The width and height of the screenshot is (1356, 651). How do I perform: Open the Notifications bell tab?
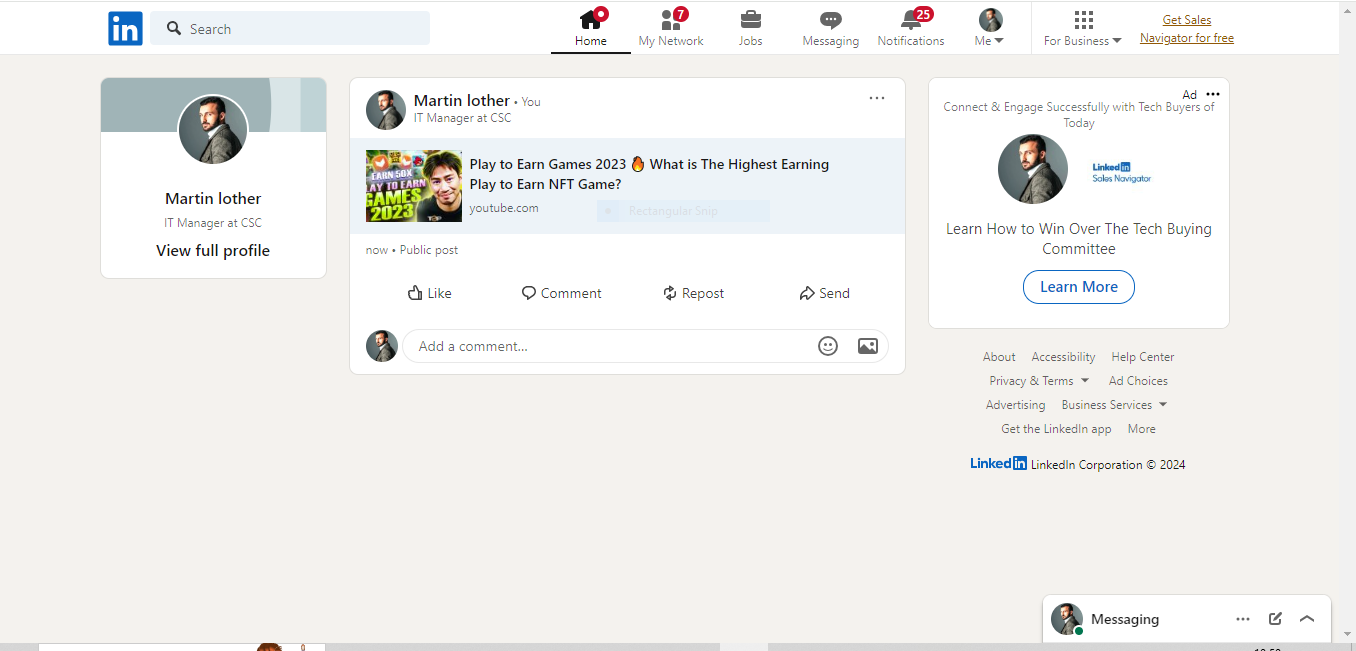pos(911,28)
